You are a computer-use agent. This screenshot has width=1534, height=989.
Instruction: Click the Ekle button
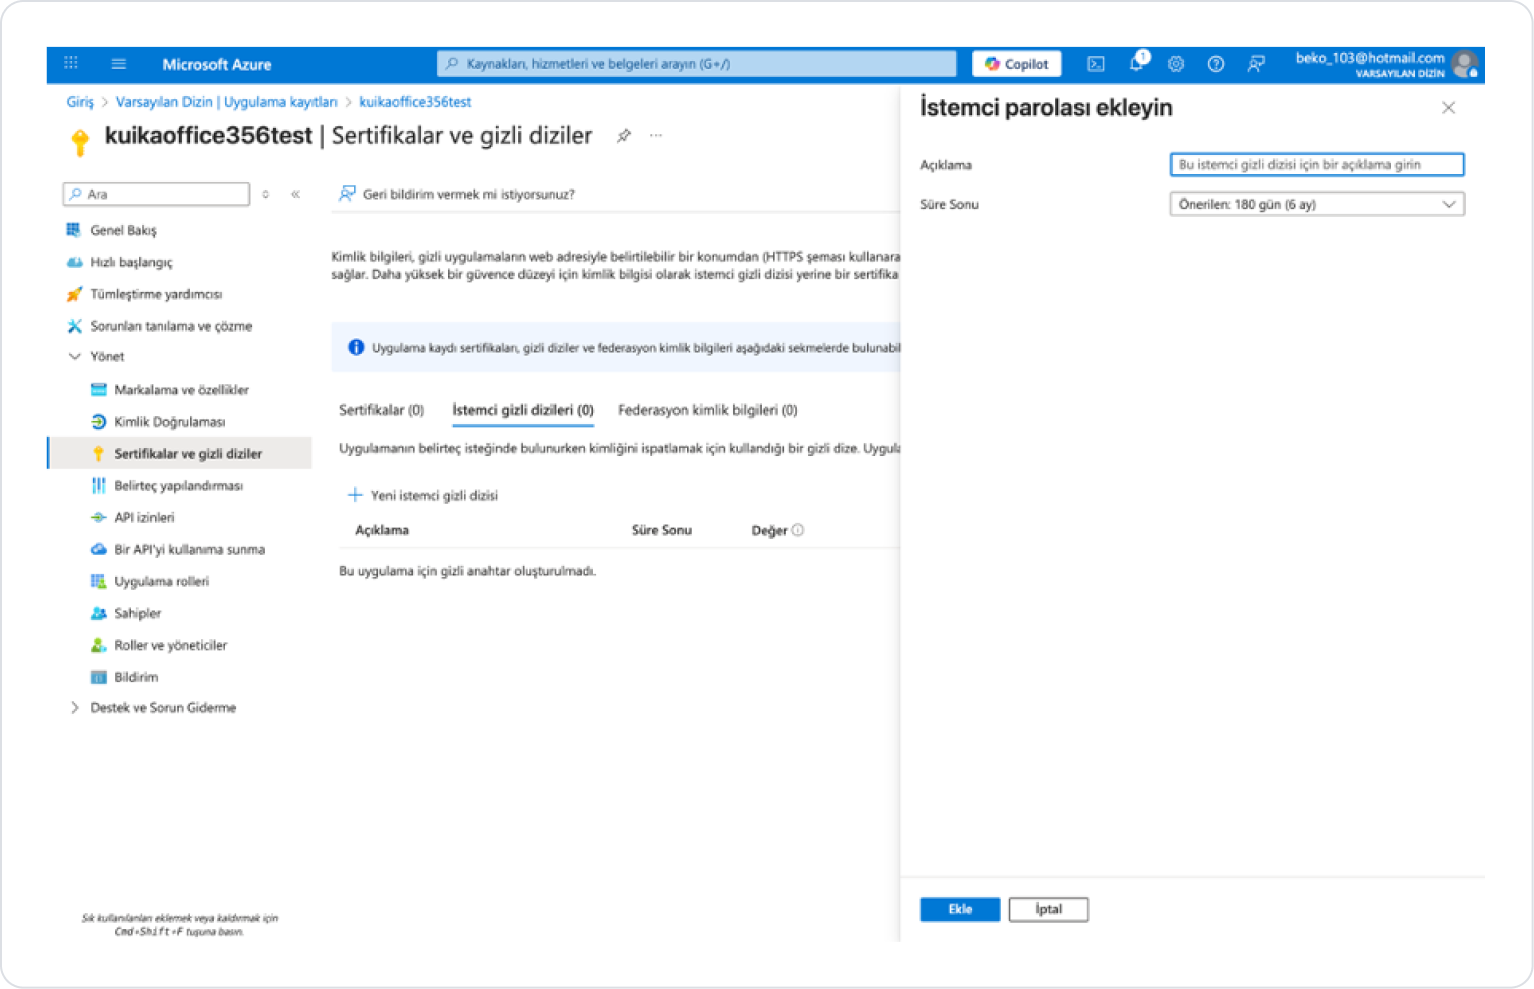pyautogui.click(x=960, y=909)
